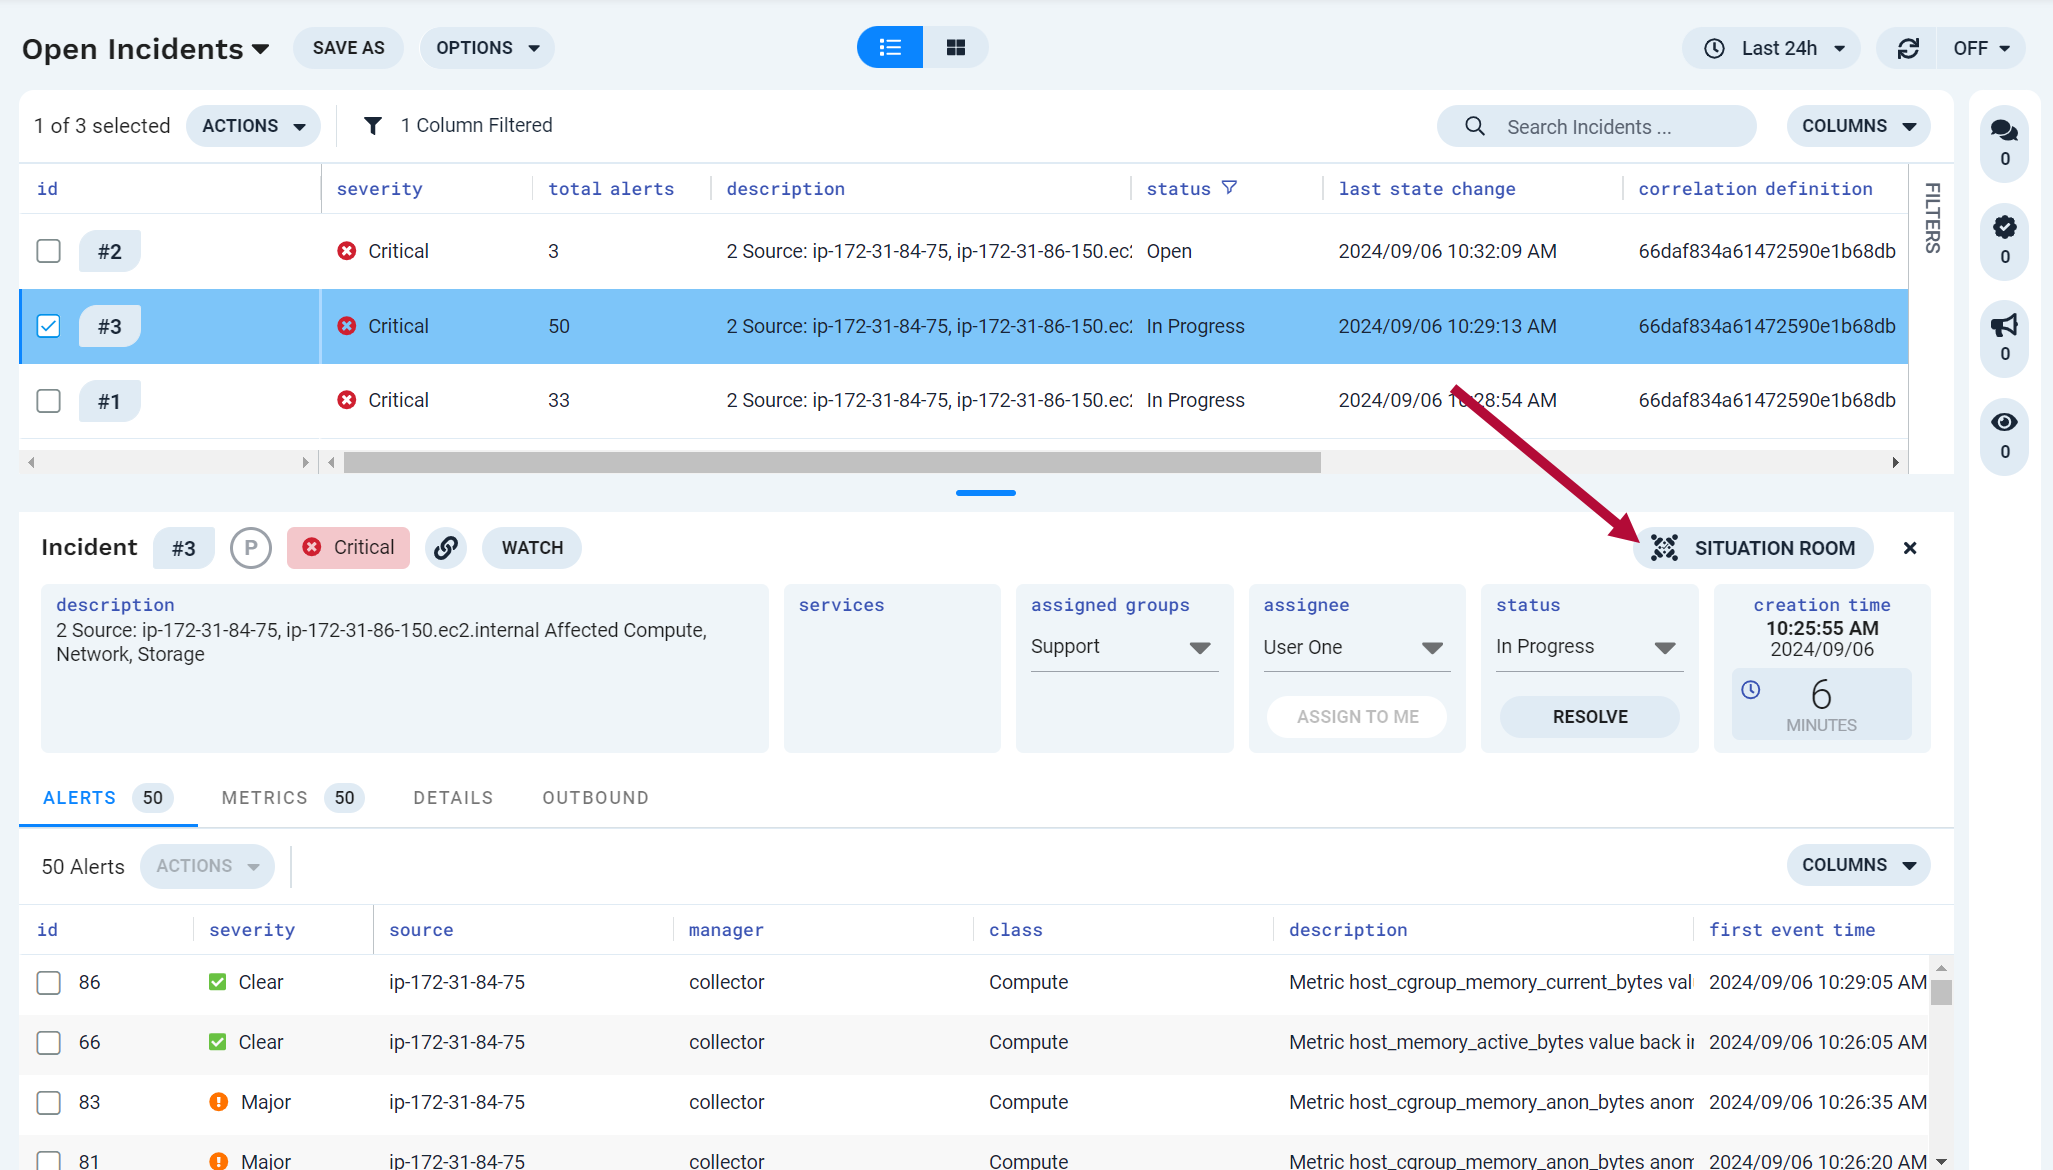
Task: Click the alerts list vertical scrollbar thumb
Action: (1941, 992)
